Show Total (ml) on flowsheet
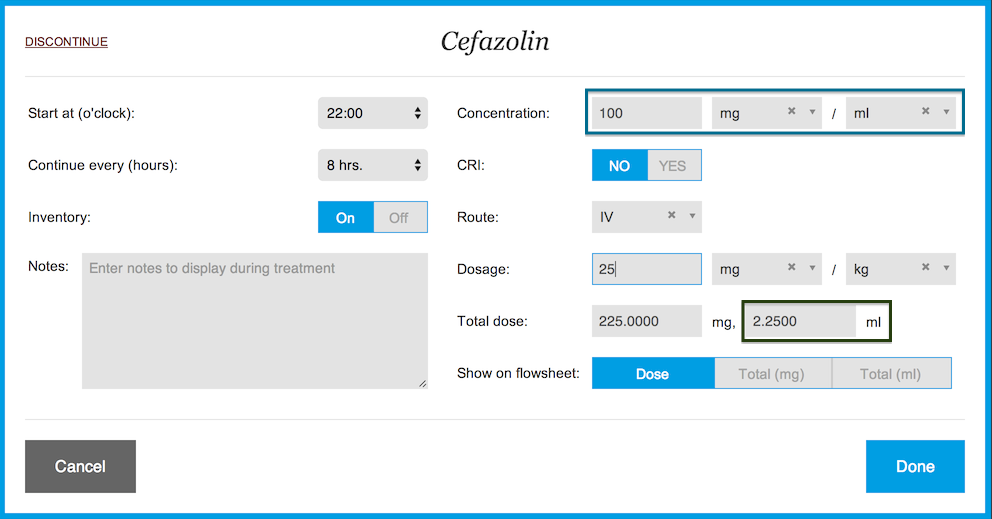 coord(891,374)
